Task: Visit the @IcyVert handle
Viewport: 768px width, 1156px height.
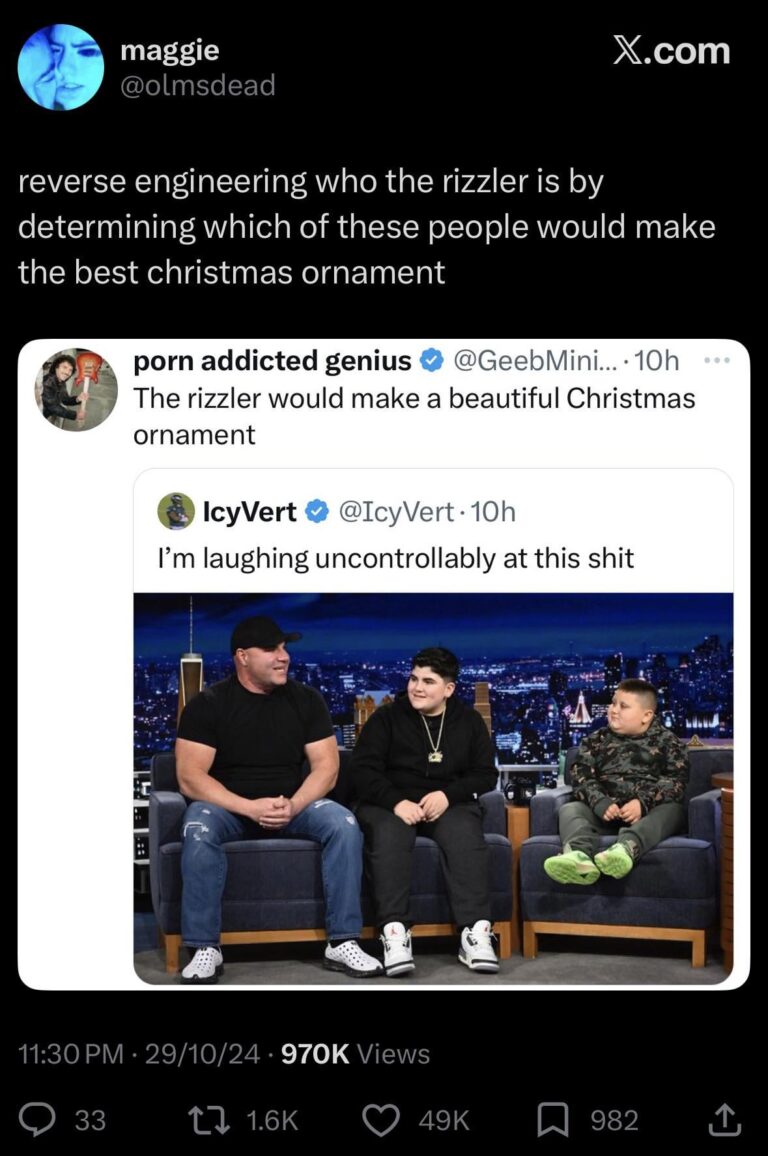Action: point(397,513)
